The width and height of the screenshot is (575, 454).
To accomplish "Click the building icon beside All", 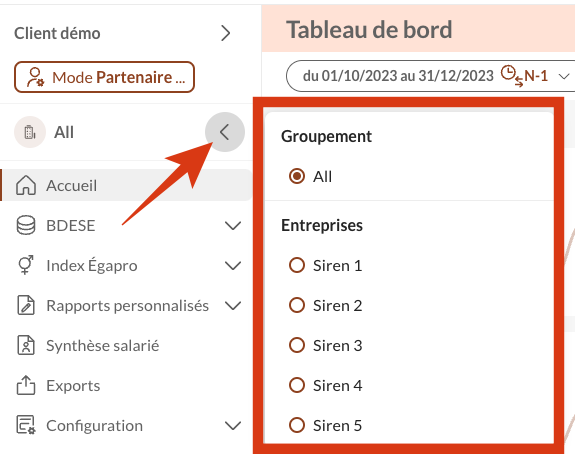I will pos(30,132).
